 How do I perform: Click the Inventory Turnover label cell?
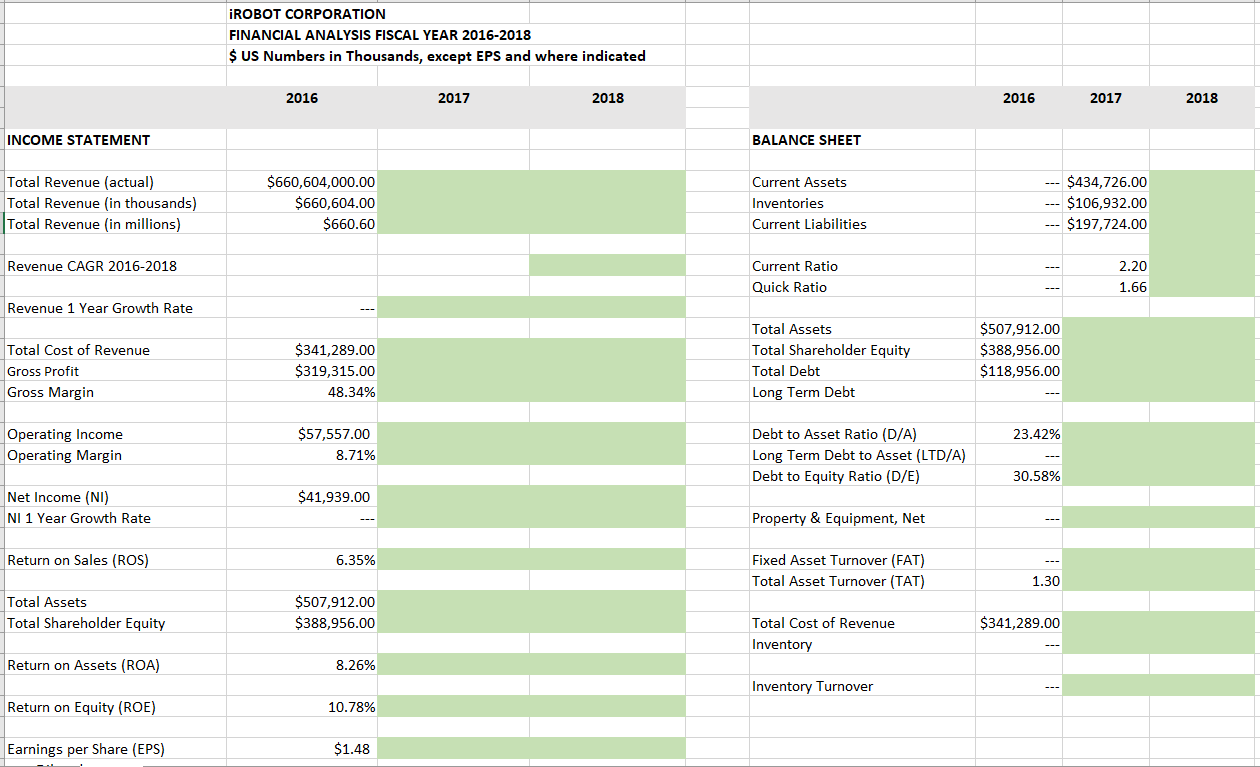click(x=810, y=686)
